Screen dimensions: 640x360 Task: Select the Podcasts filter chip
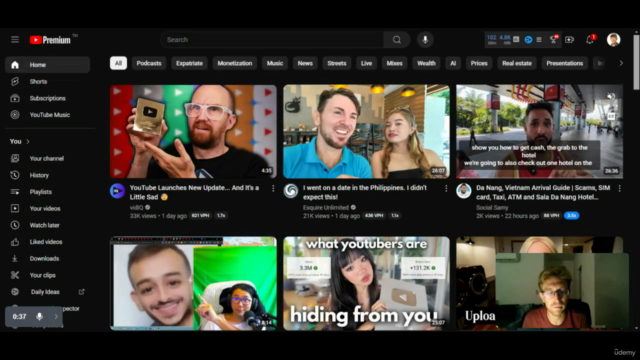click(149, 63)
